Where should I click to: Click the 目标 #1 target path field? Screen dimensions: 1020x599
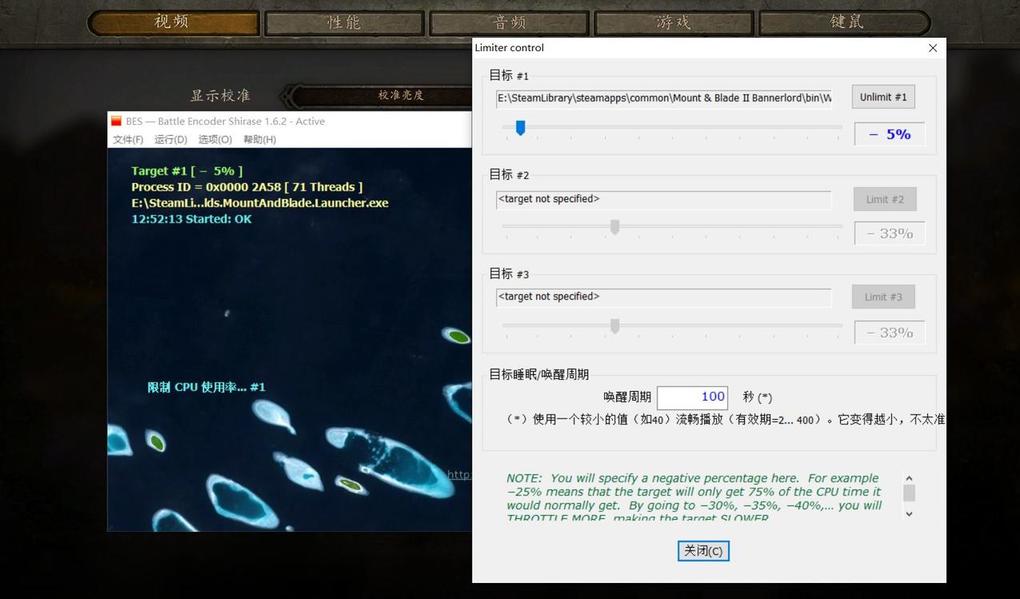click(664, 98)
